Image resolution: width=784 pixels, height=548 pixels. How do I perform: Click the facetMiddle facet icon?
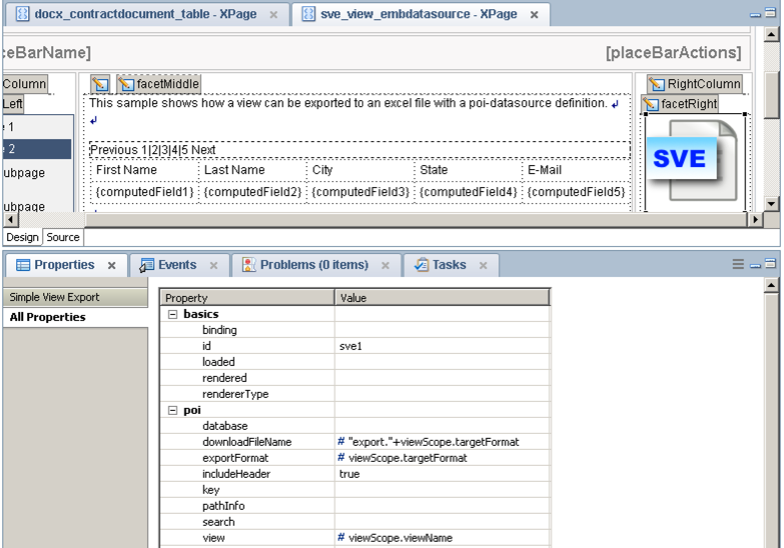(x=126, y=84)
